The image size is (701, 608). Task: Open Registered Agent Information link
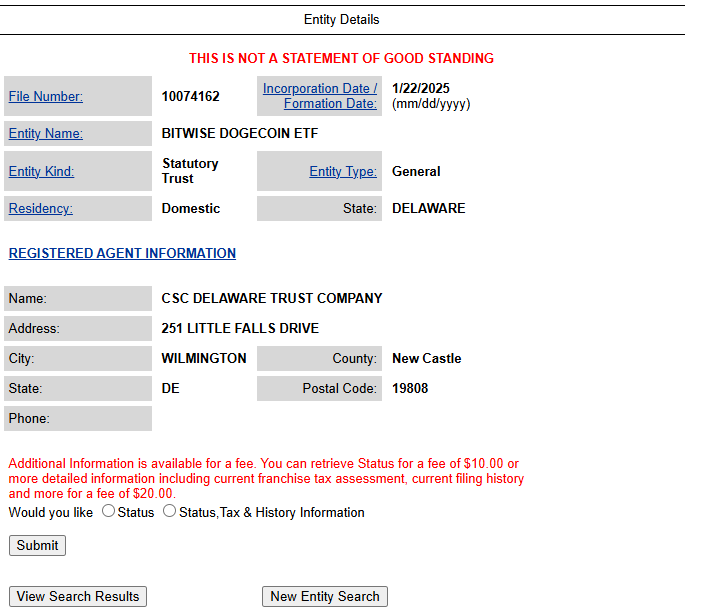point(122,253)
